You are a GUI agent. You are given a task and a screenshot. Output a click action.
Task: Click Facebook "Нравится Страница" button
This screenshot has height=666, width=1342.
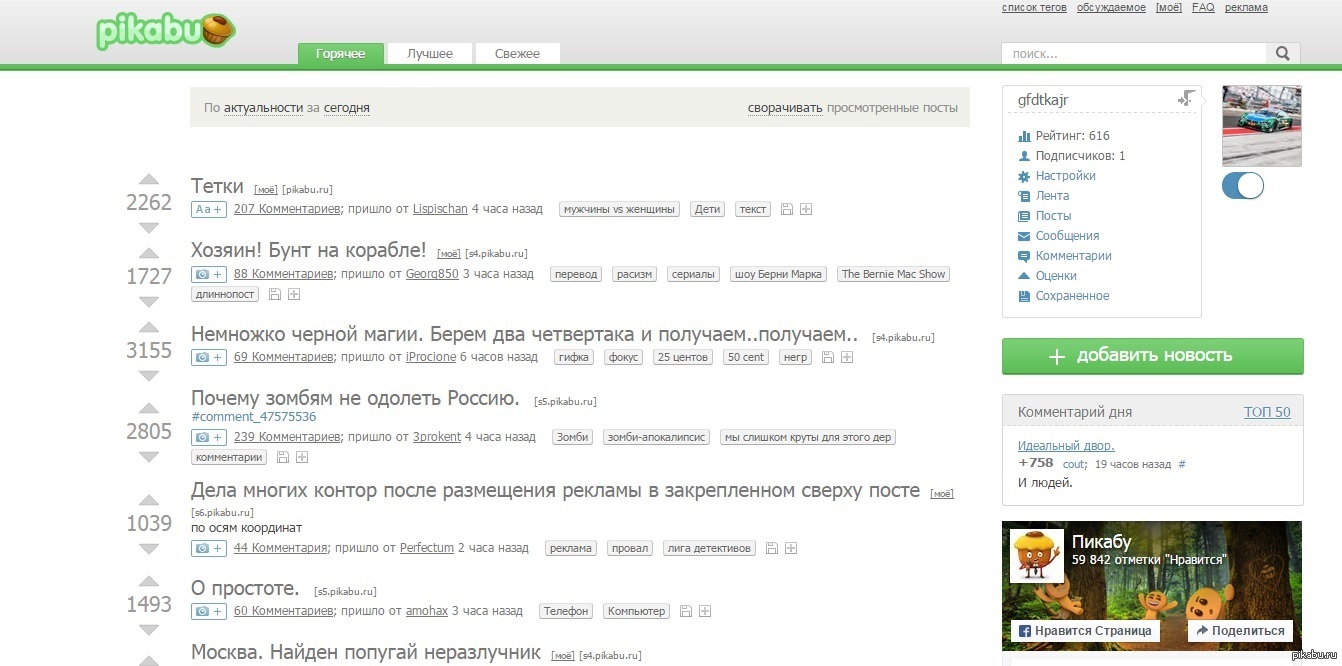1085,631
